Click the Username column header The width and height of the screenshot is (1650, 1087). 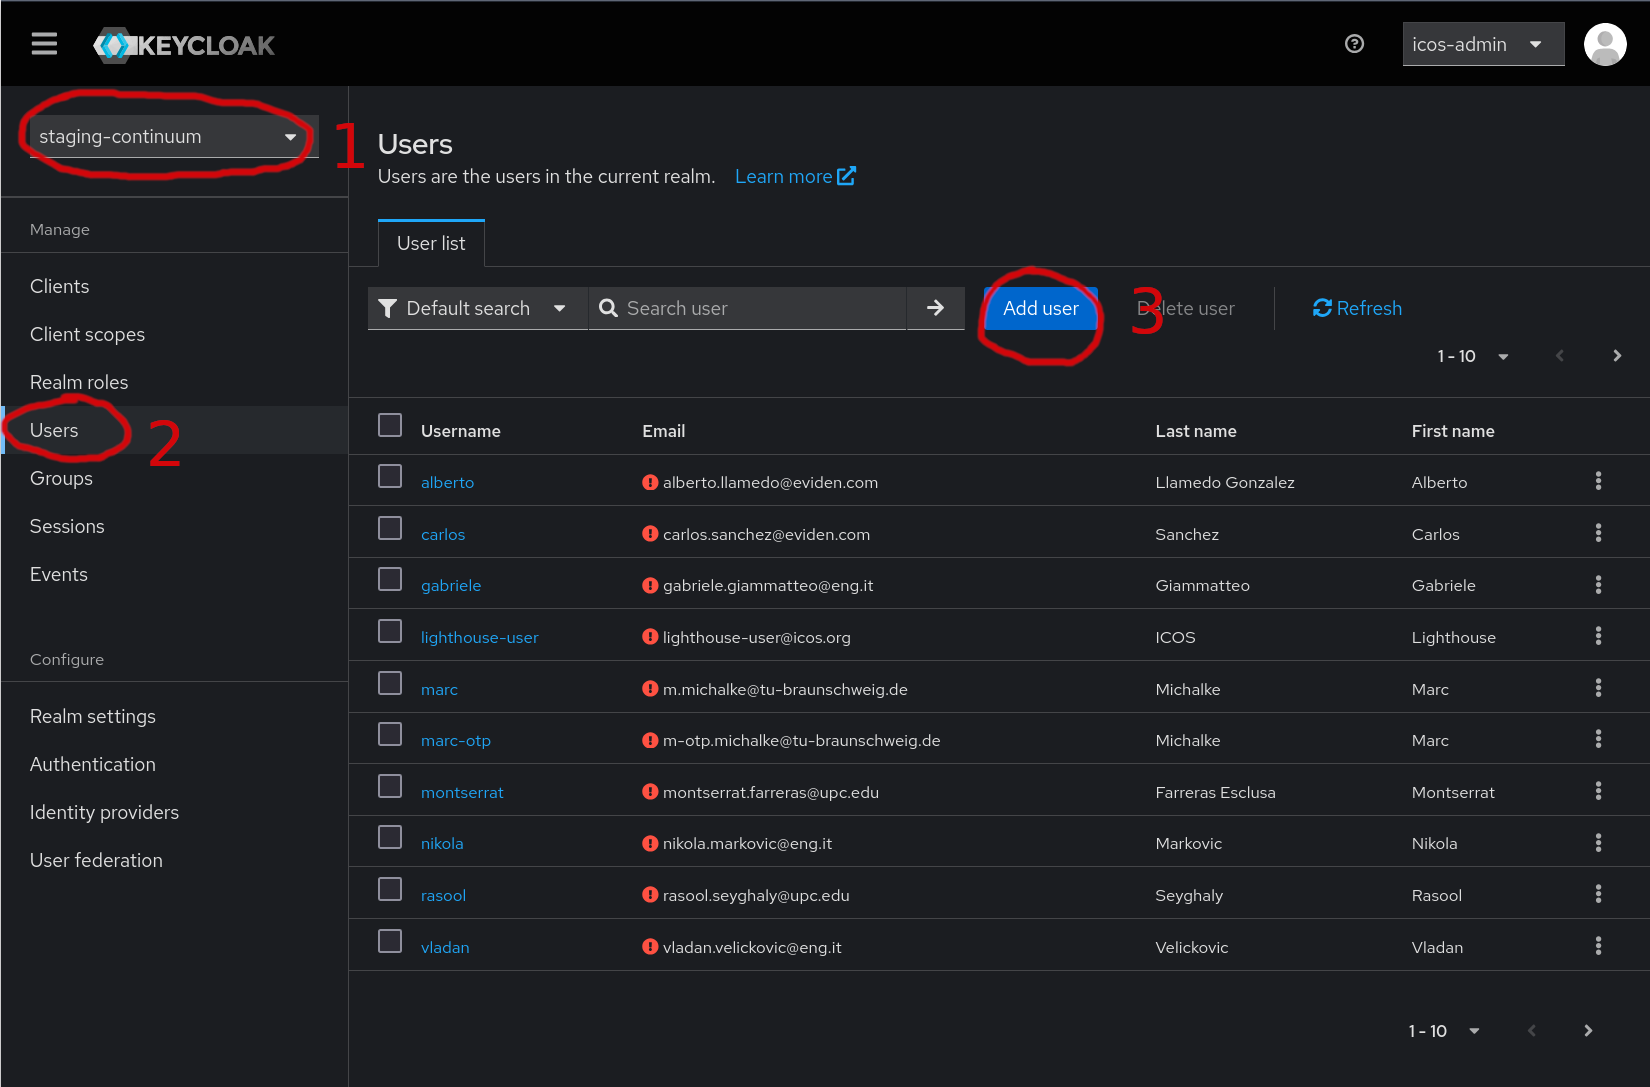(461, 431)
